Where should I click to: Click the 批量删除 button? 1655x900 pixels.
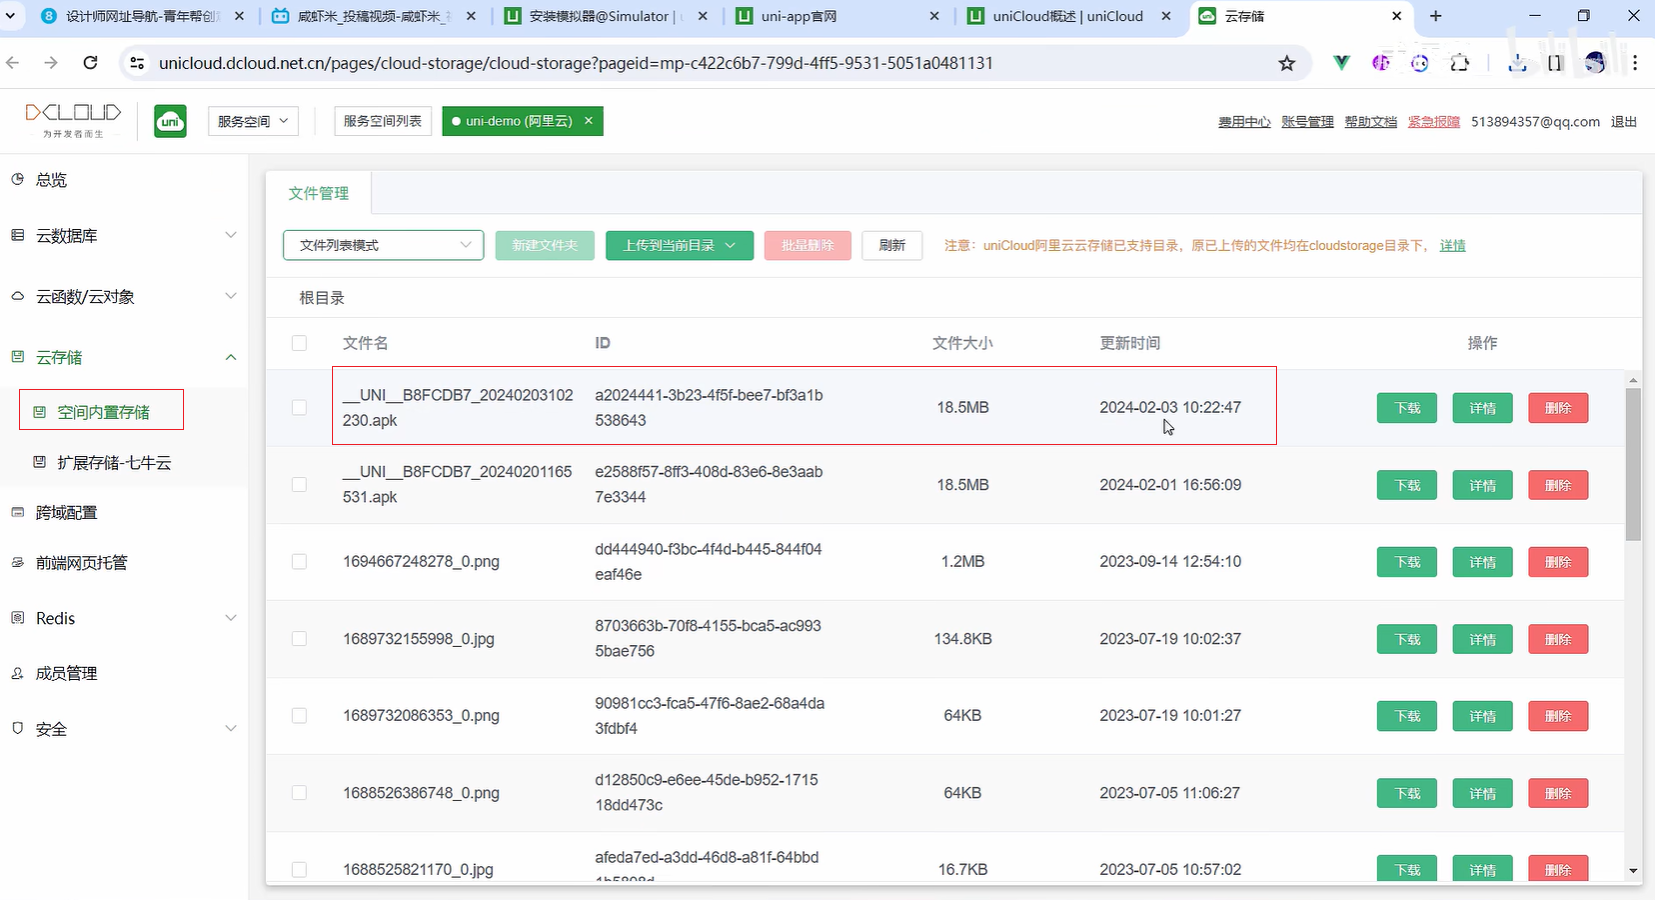[807, 245]
